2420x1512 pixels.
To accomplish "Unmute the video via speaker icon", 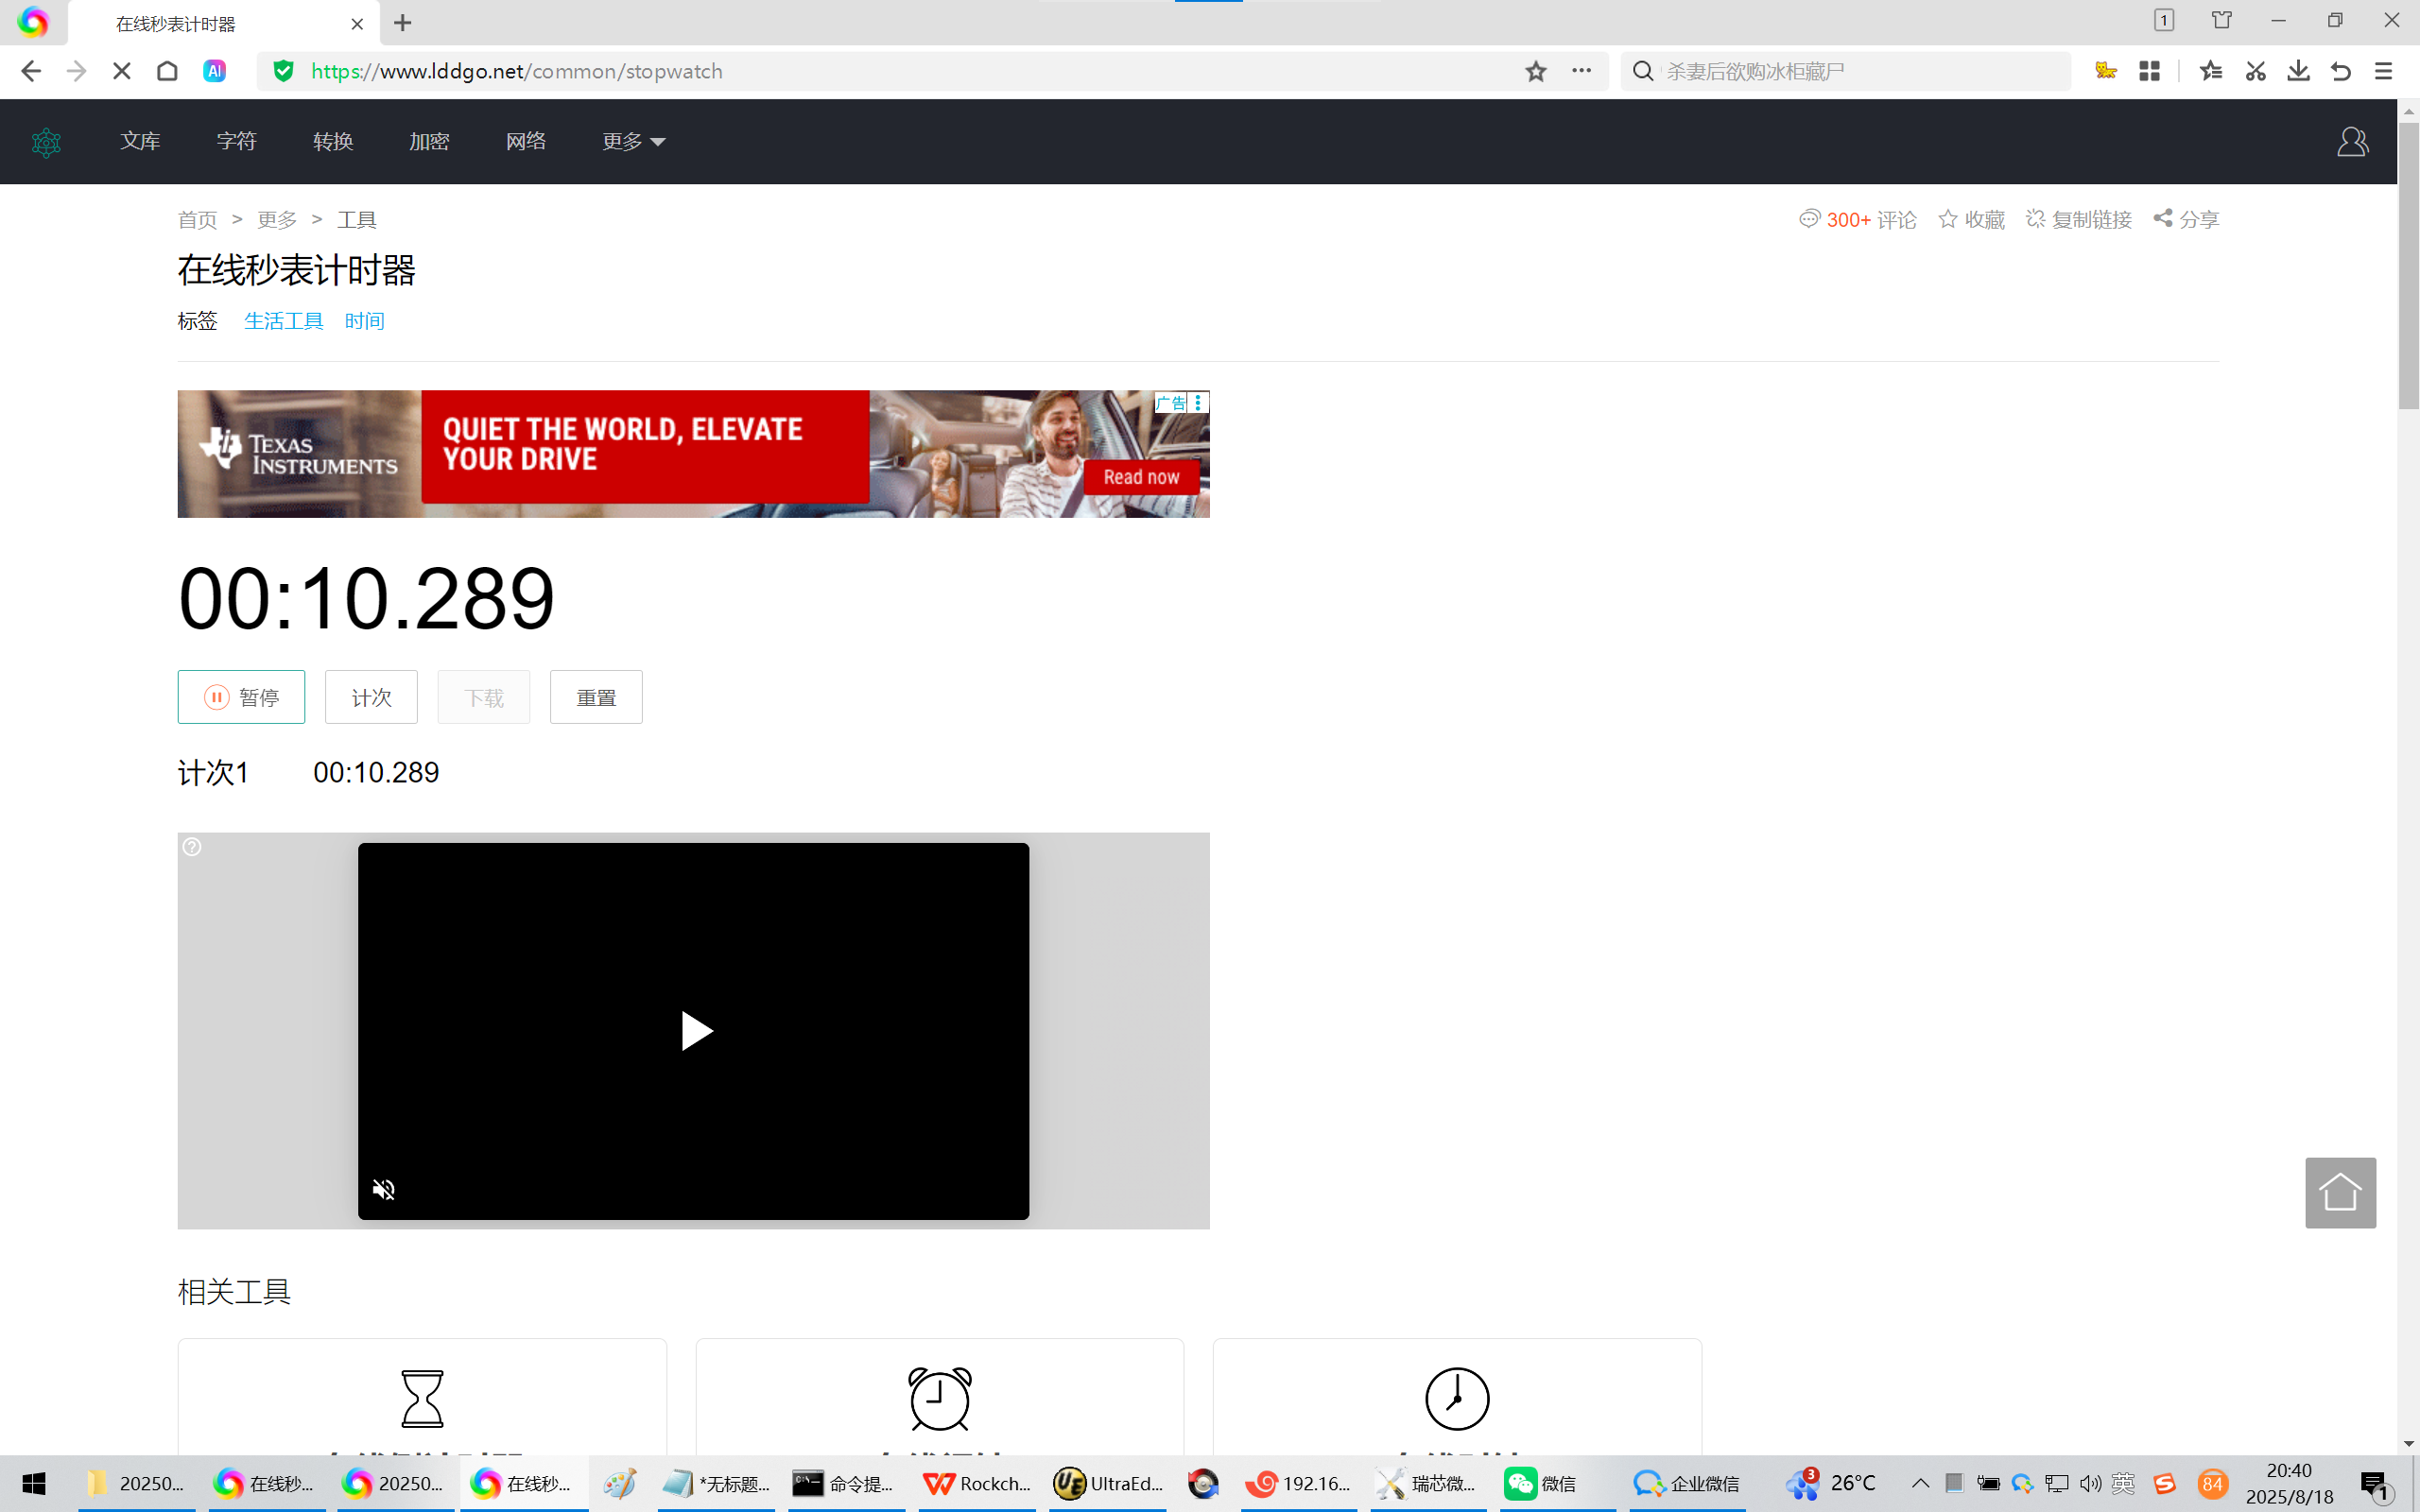I will point(384,1189).
